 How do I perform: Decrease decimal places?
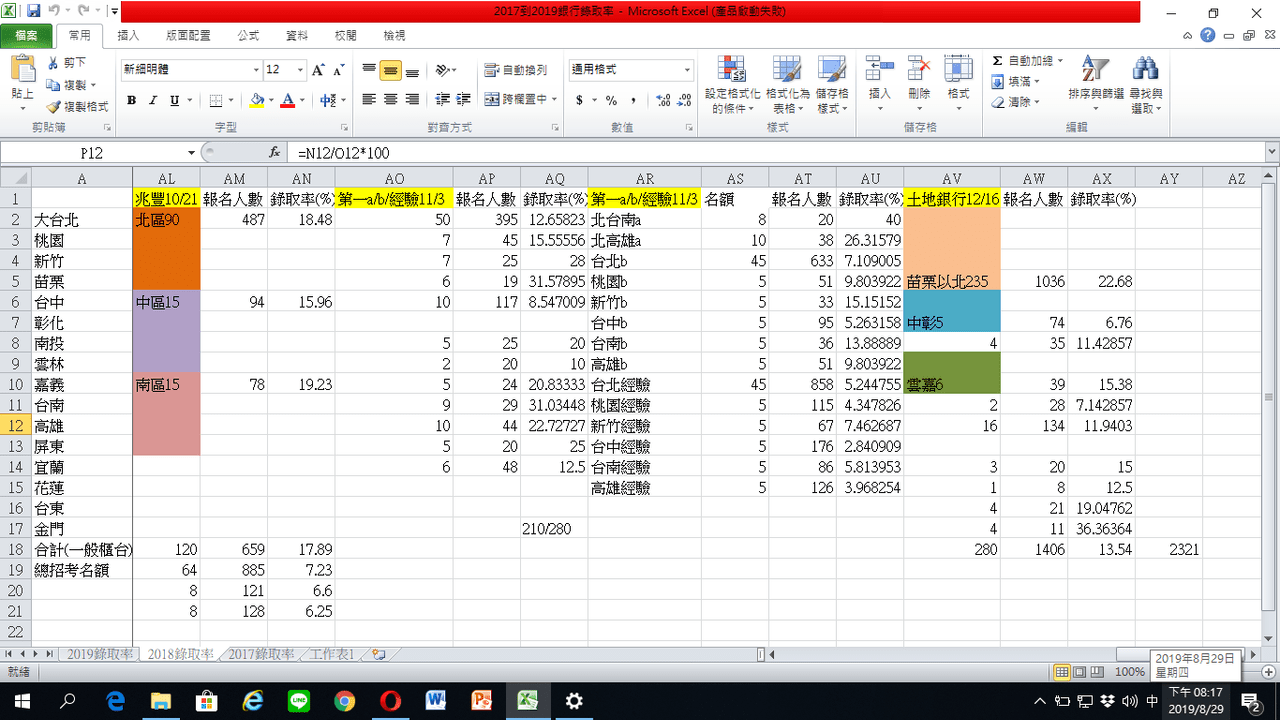pyautogui.click(x=684, y=100)
